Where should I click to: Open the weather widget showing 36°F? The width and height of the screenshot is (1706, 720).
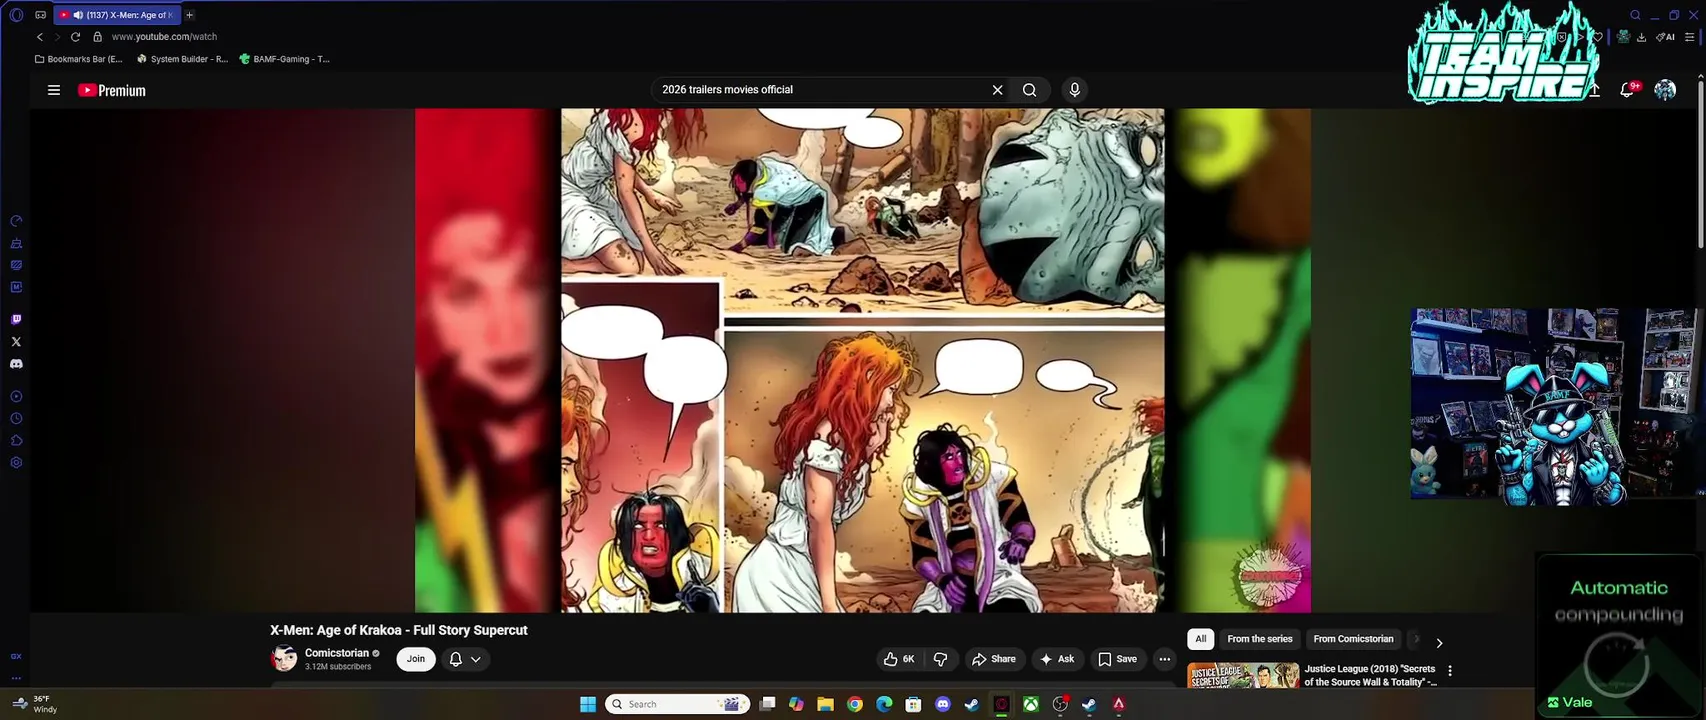point(35,704)
